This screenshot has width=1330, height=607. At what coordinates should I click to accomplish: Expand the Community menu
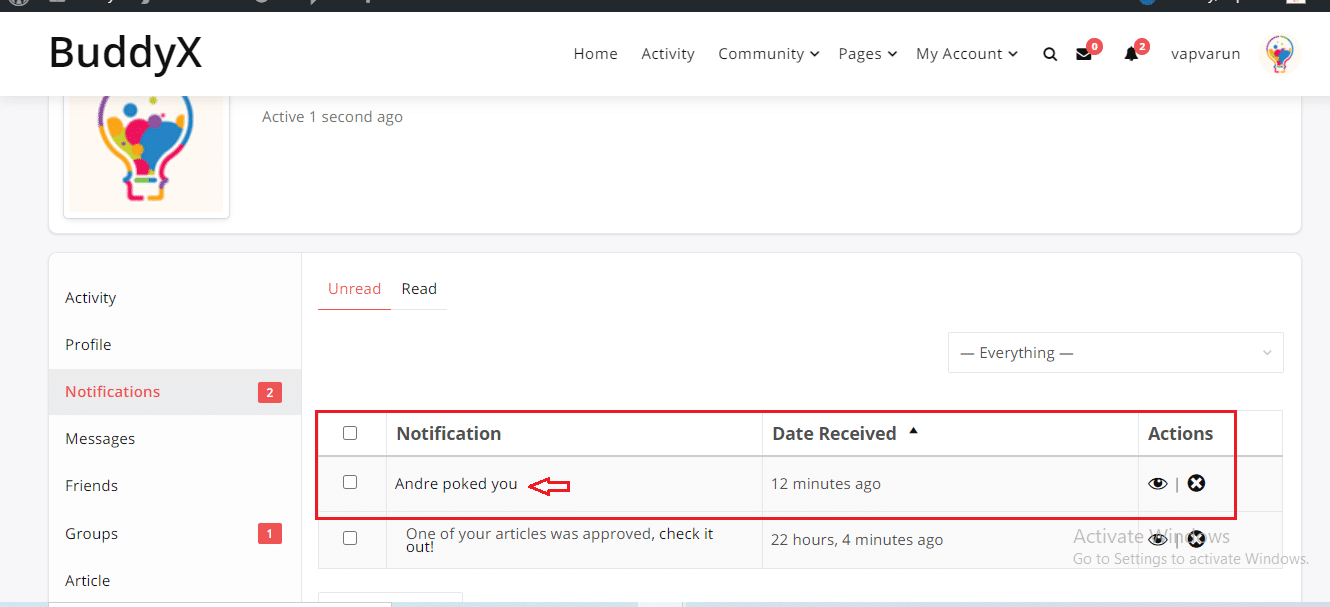(x=768, y=54)
